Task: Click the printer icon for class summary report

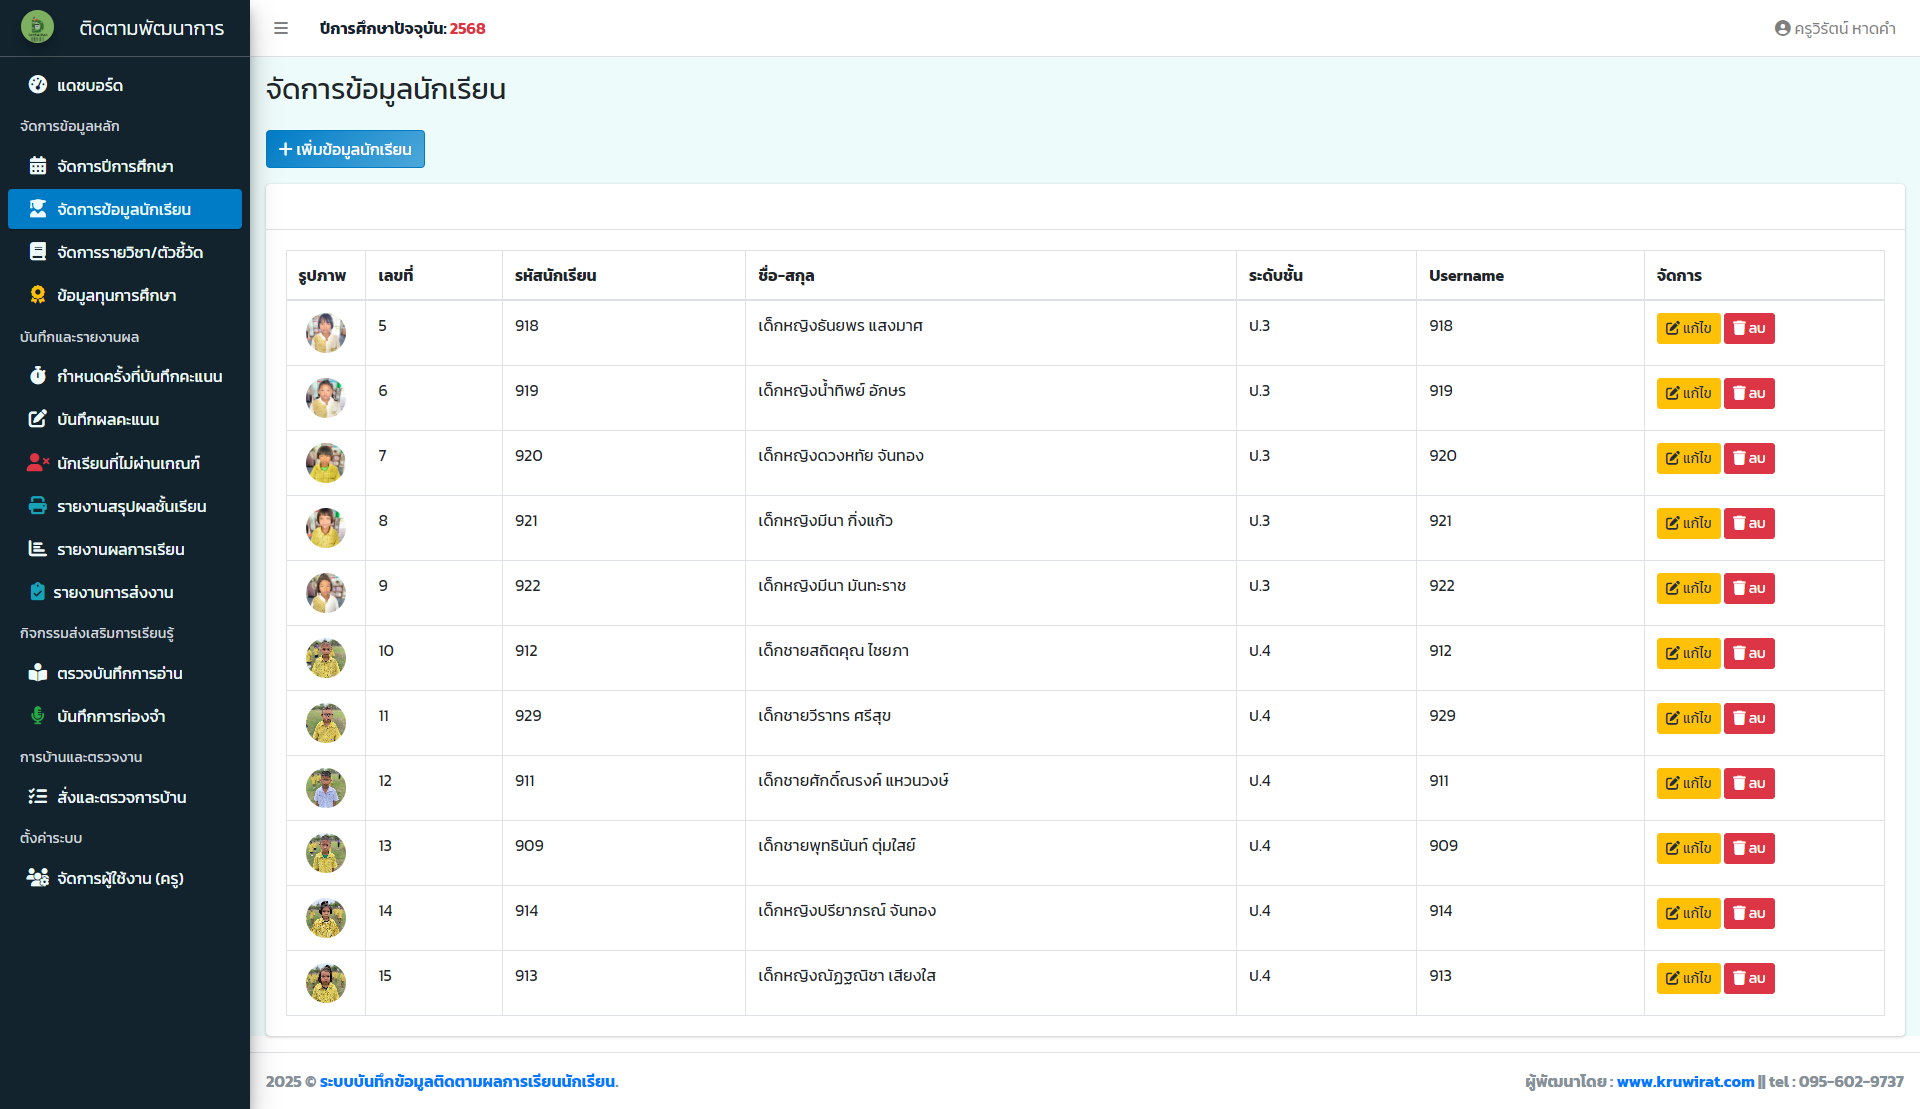Action: click(38, 506)
